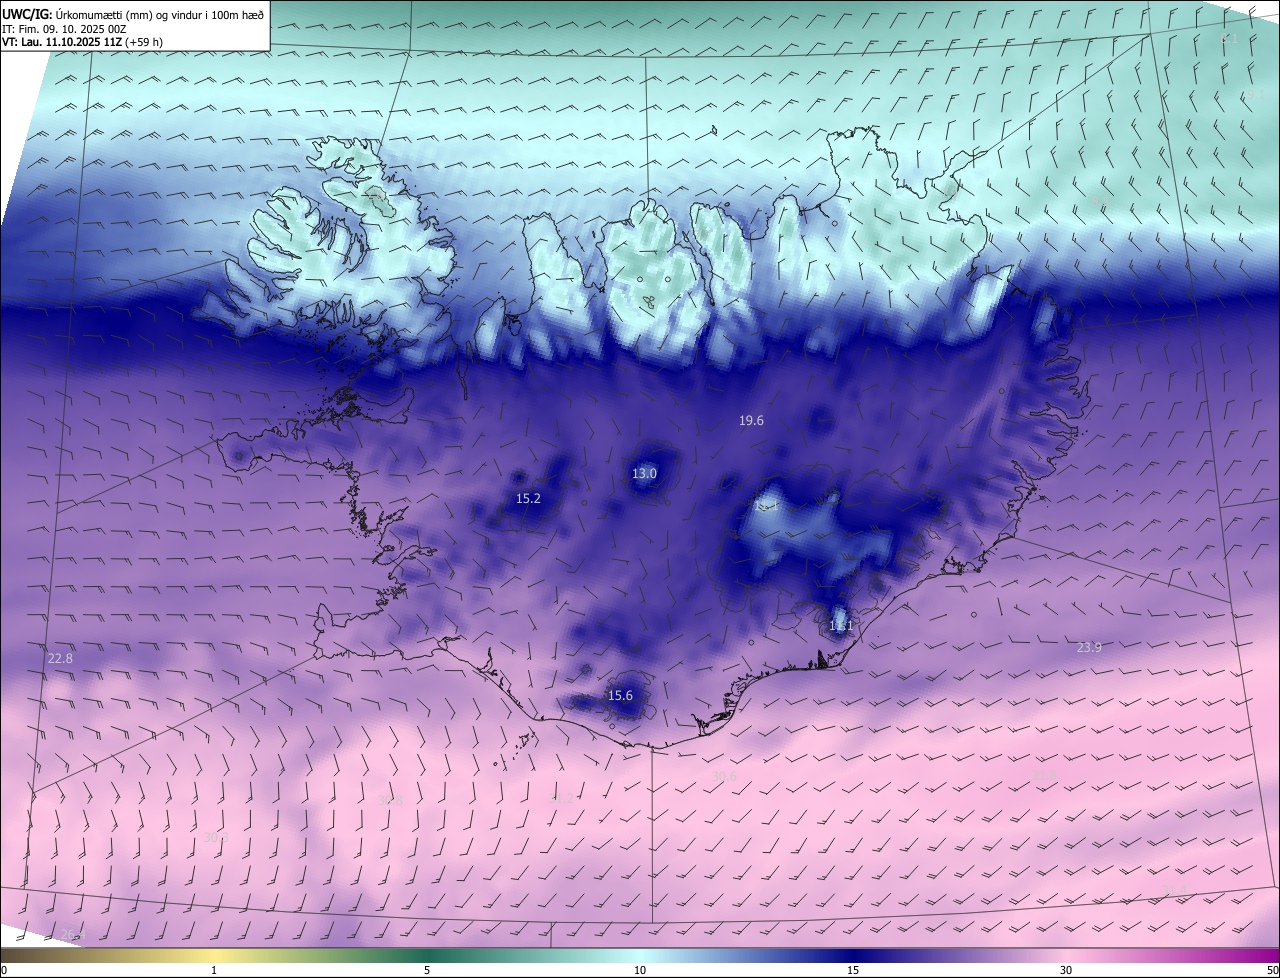This screenshot has height=978, width=1280.
Task: Click the '10' label on the colour scale
Action: [640, 970]
